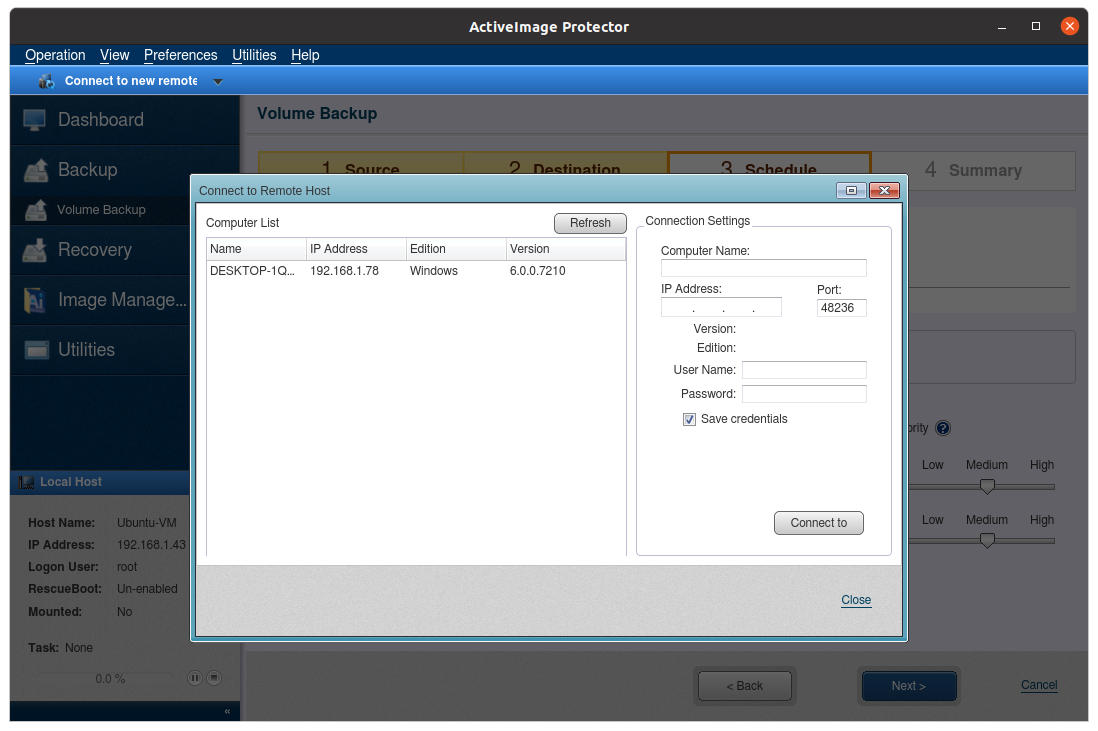
Task: Maximize the Connect to Remote Host dialog
Action: (x=851, y=190)
